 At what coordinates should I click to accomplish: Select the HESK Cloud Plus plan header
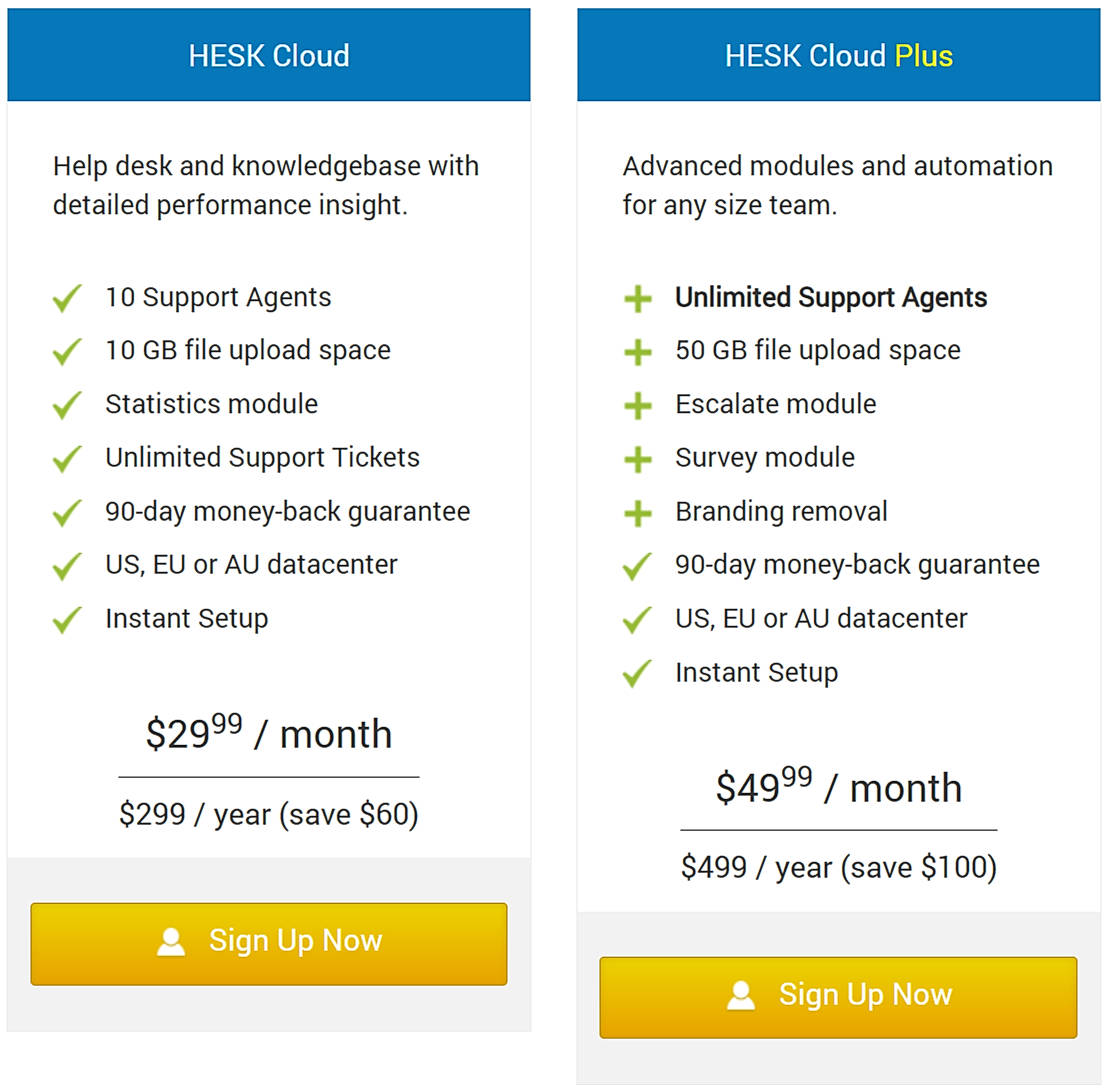click(839, 55)
